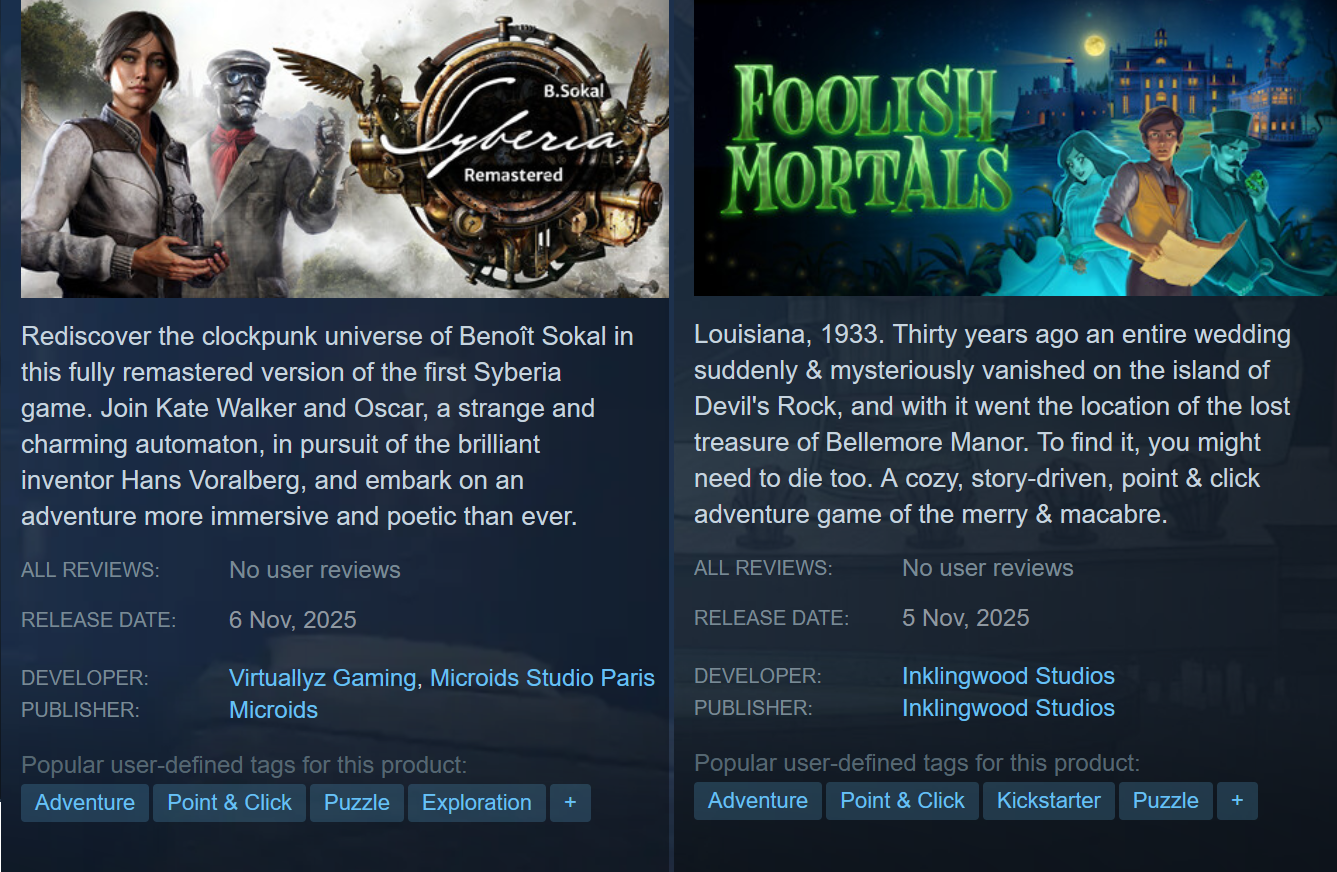
Task: Select Point & Click tag under Syberia Remastered
Action: (229, 803)
